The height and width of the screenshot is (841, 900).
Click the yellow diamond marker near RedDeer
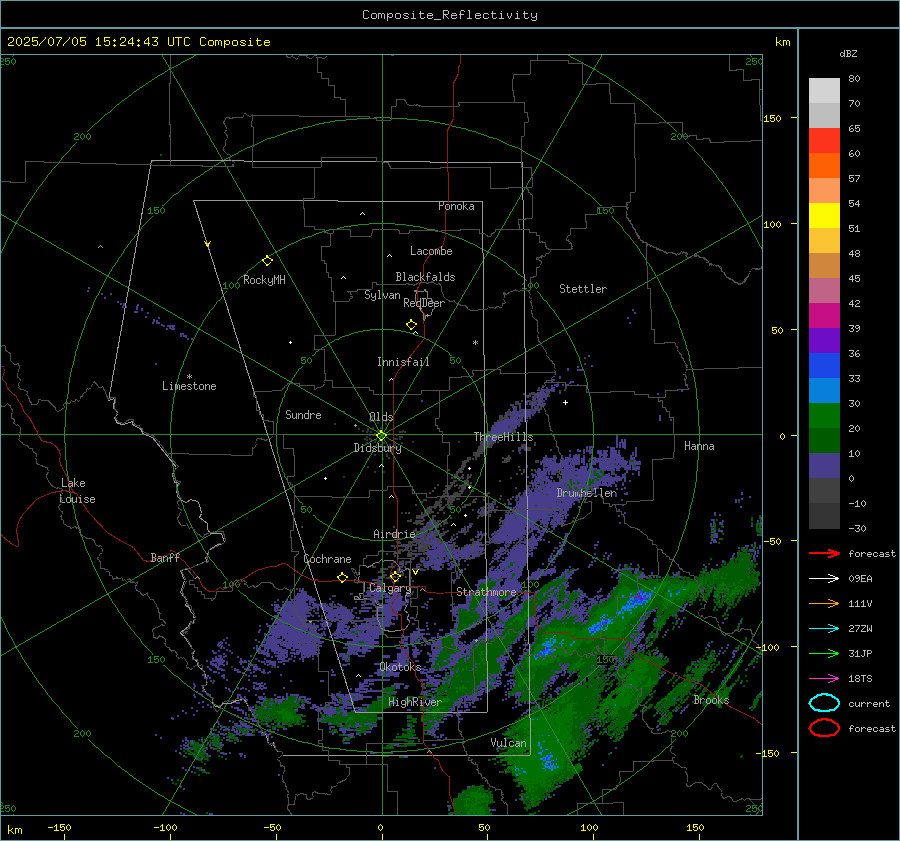click(411, 325)
